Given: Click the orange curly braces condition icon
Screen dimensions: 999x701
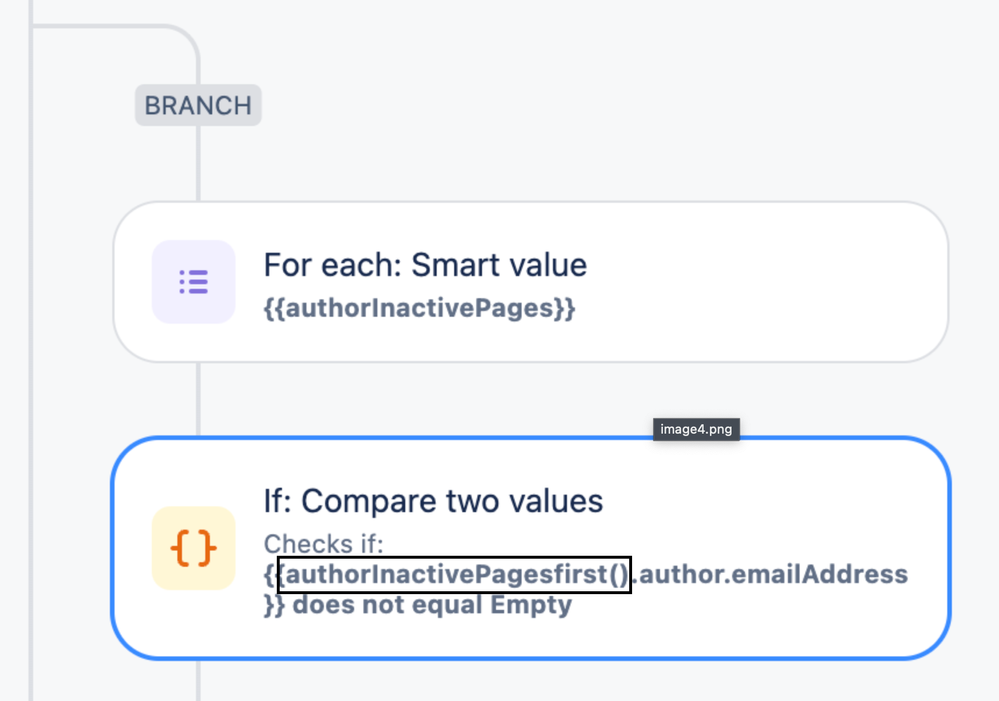Looking at the screenshot, I should (x=194, y=548).
